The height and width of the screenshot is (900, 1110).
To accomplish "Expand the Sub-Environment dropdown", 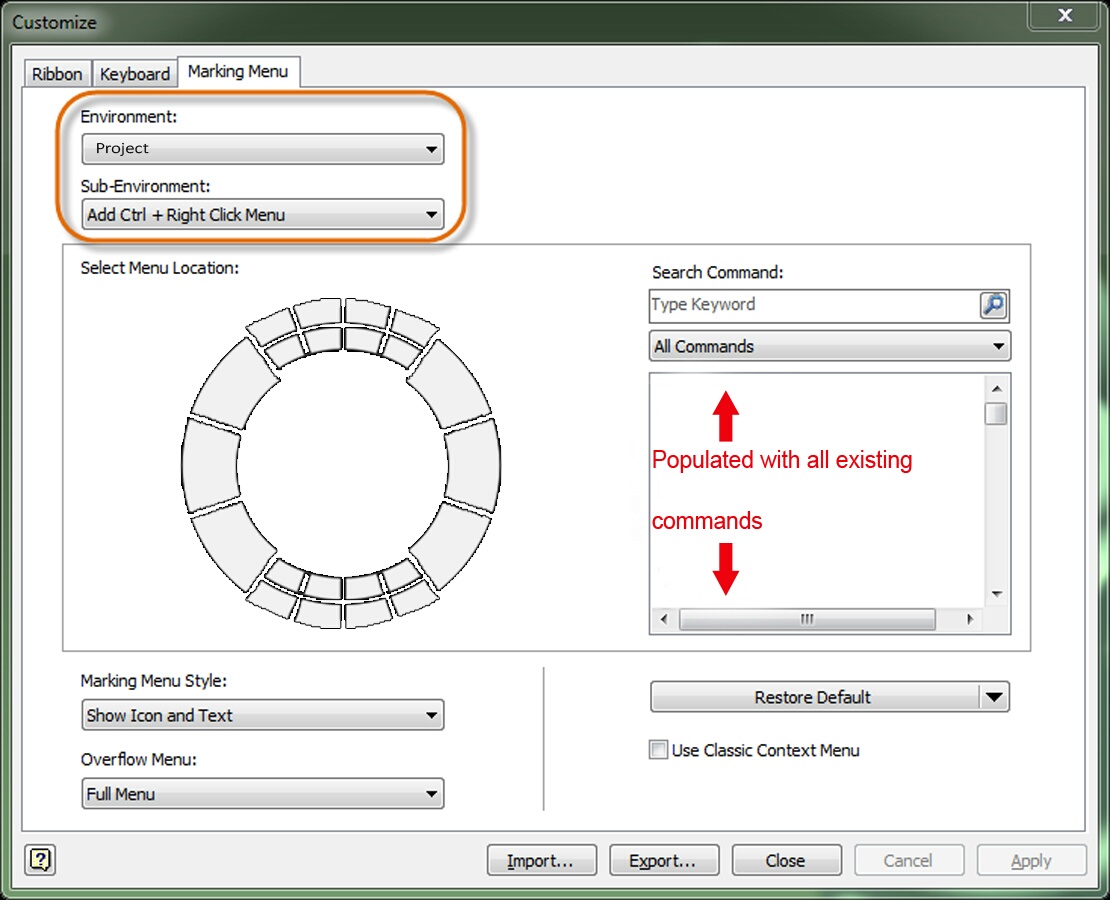I will coord(262,215).
